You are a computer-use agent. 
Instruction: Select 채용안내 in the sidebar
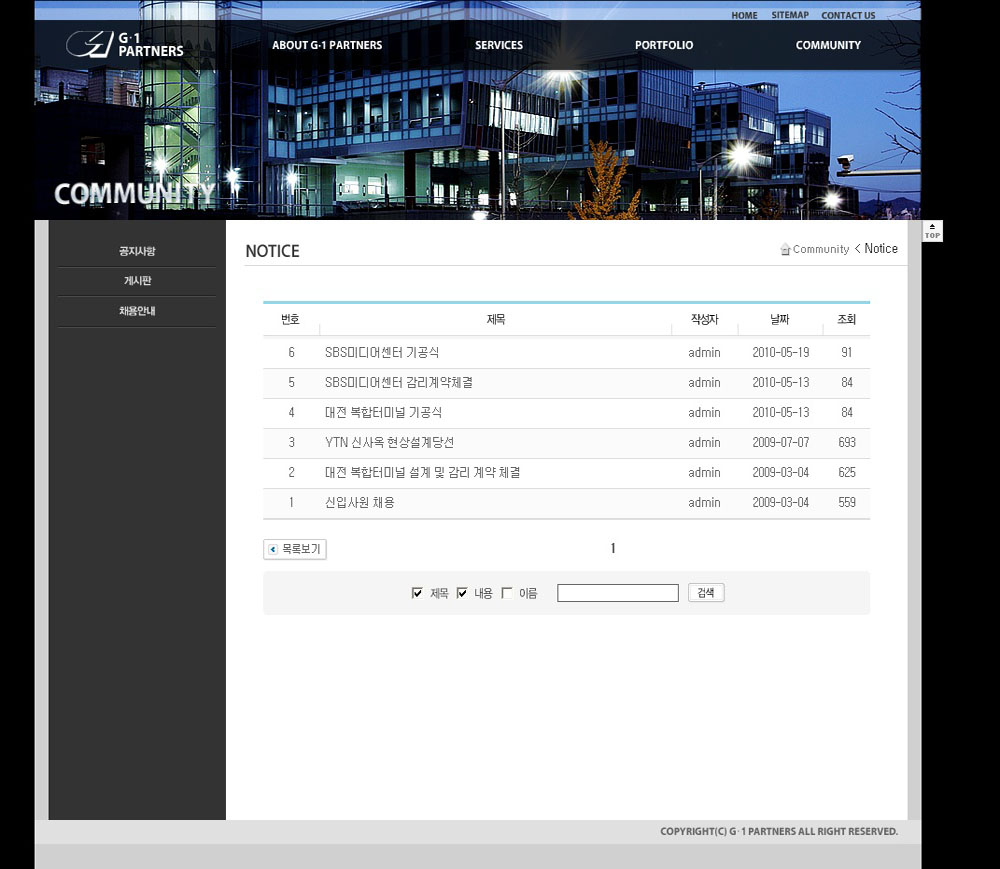click(137, 311)
